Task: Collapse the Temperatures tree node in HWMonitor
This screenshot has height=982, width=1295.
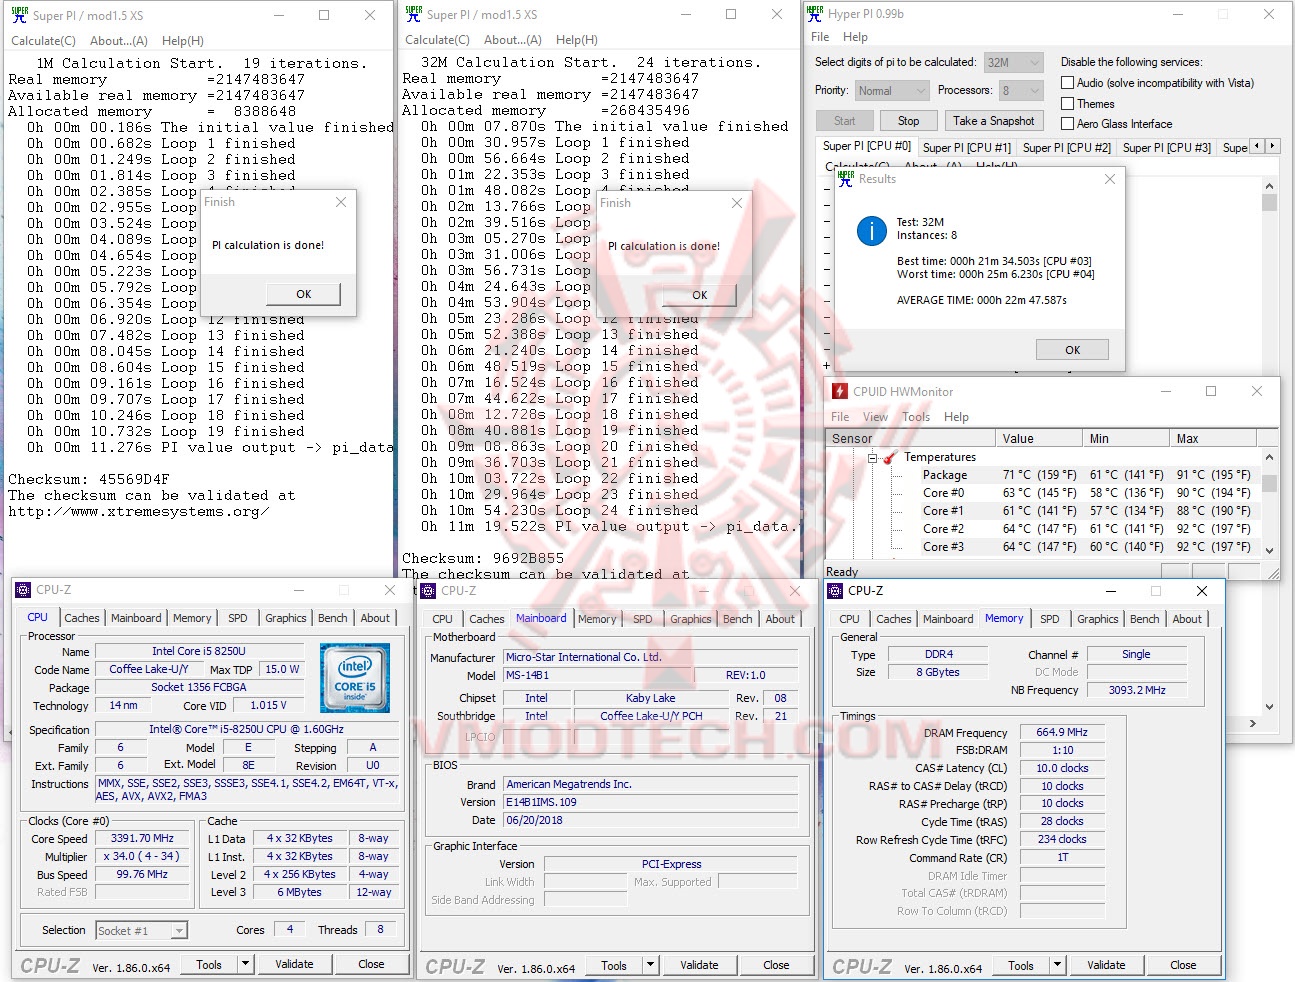Action: click(x=872, y=458)
